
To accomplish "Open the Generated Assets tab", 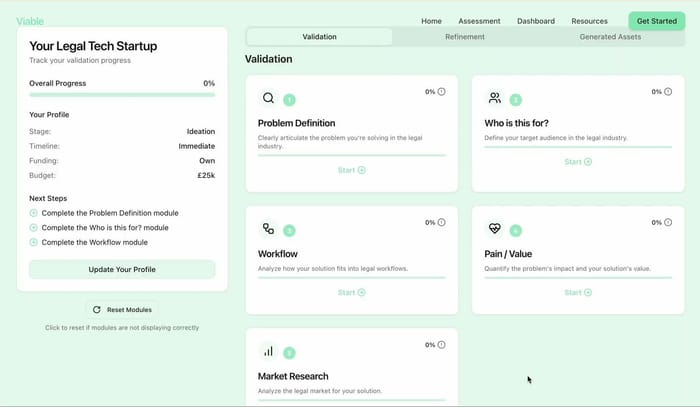I will coord(610,37).
